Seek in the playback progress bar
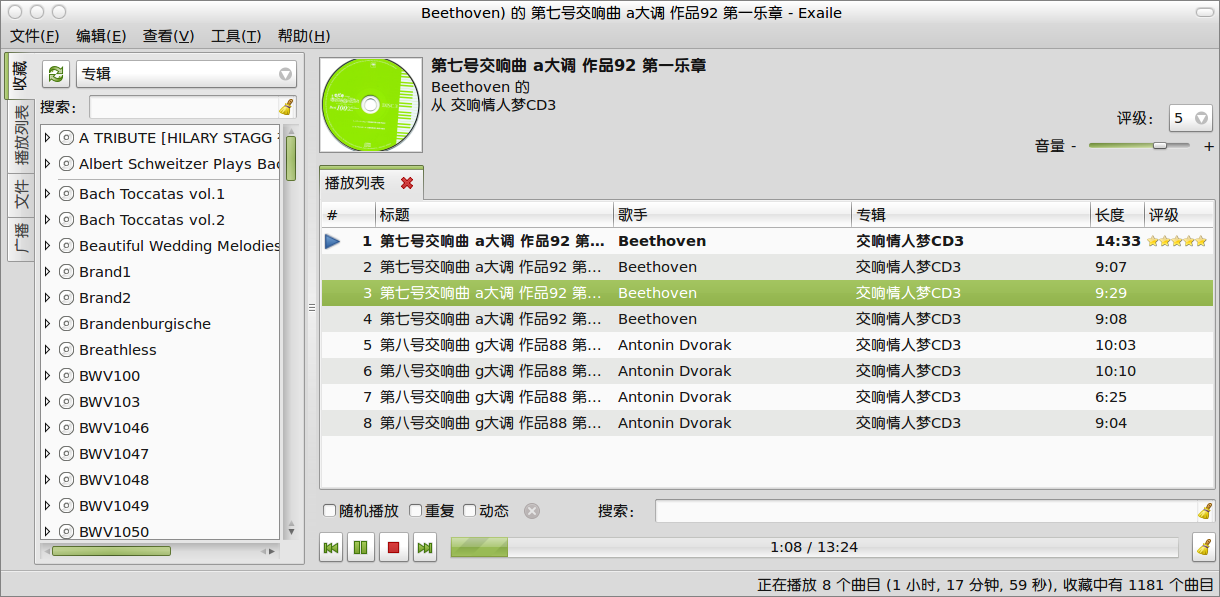Viewport: 1220px width, 597px height. (x=814, y=547)
